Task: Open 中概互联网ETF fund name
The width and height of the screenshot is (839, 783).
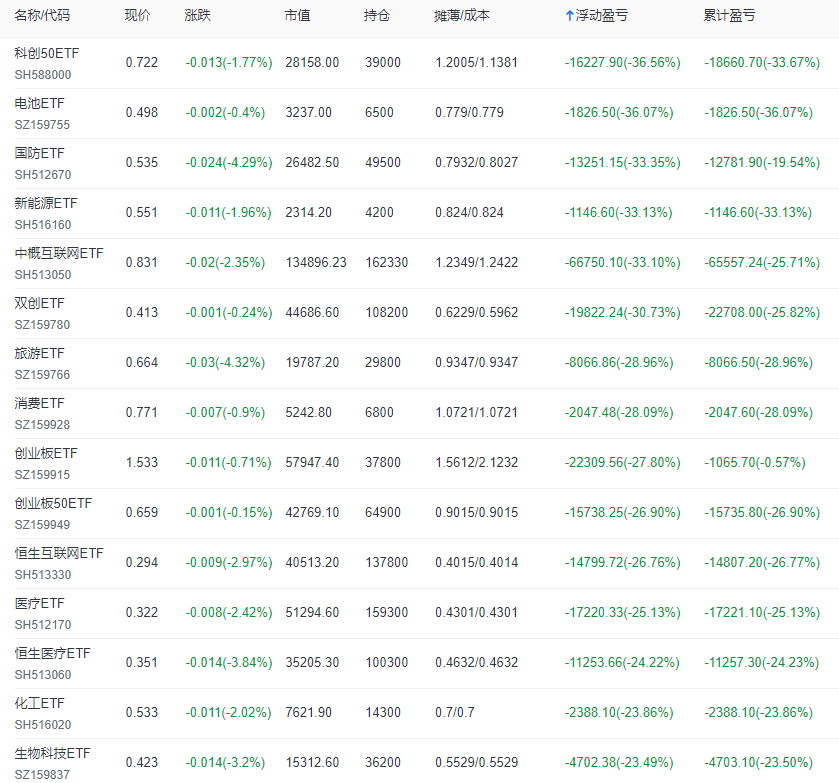Action: tap(59, 253)
